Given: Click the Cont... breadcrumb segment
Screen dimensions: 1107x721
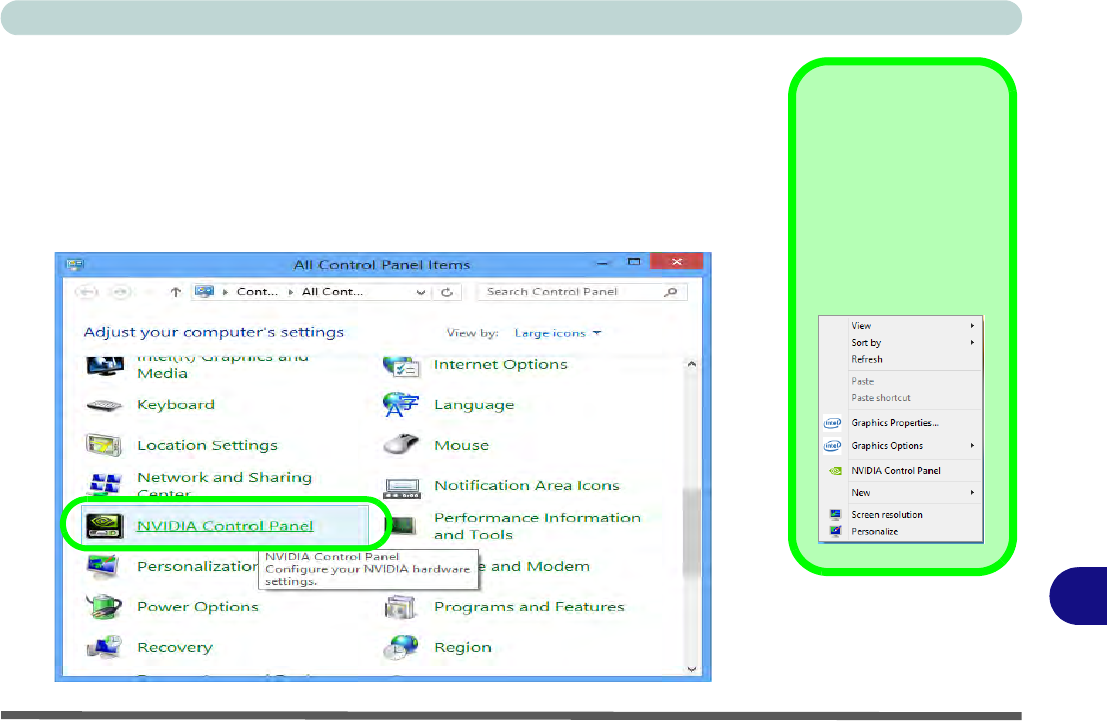Looking at the screenshot, I should click(257, 292).
